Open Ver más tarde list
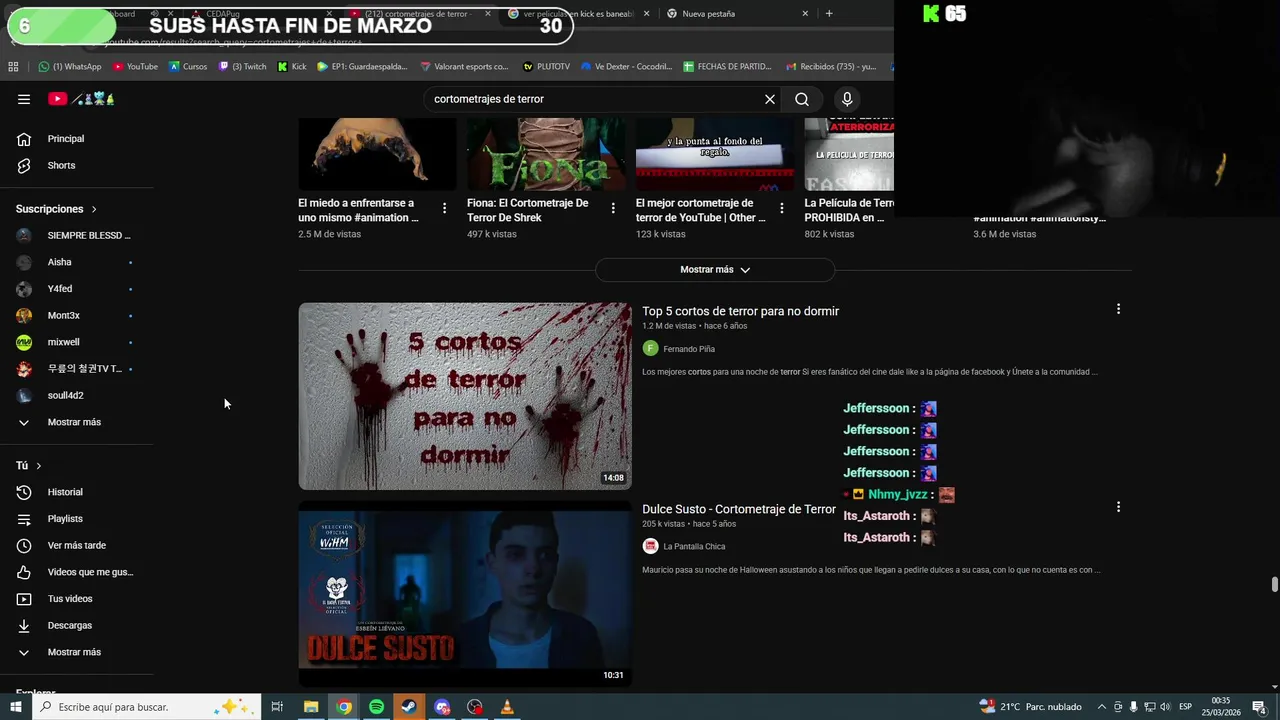Viewport: 1280px width, 720px height. (x=77, y=545)
